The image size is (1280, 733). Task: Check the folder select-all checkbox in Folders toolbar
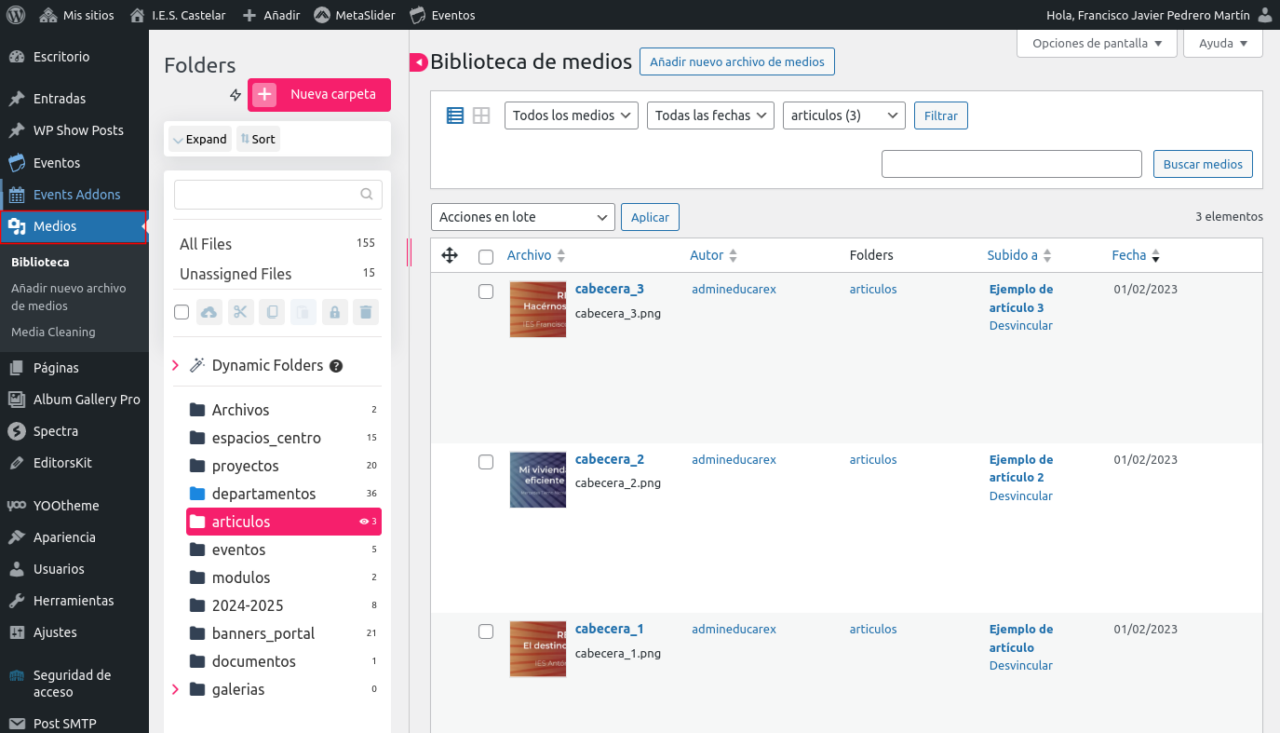coord(181,312)
